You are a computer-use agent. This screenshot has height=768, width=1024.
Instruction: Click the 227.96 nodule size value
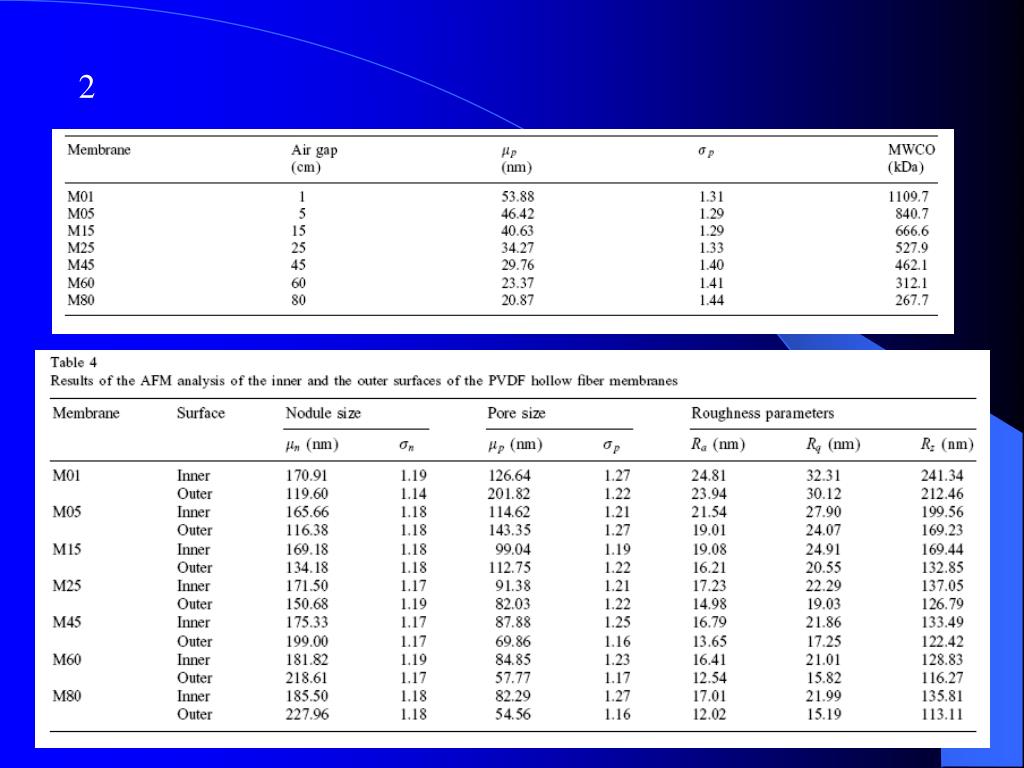(307, 715)
